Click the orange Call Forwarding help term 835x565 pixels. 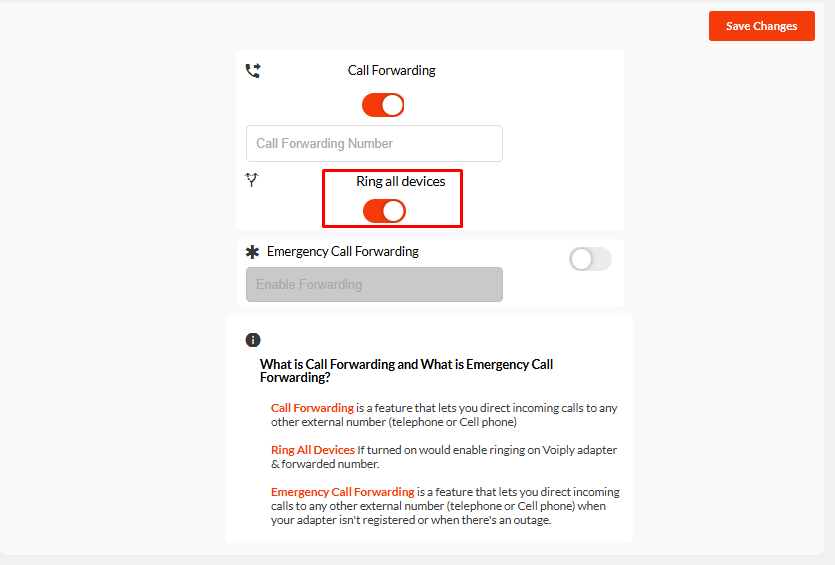[312, 408]
